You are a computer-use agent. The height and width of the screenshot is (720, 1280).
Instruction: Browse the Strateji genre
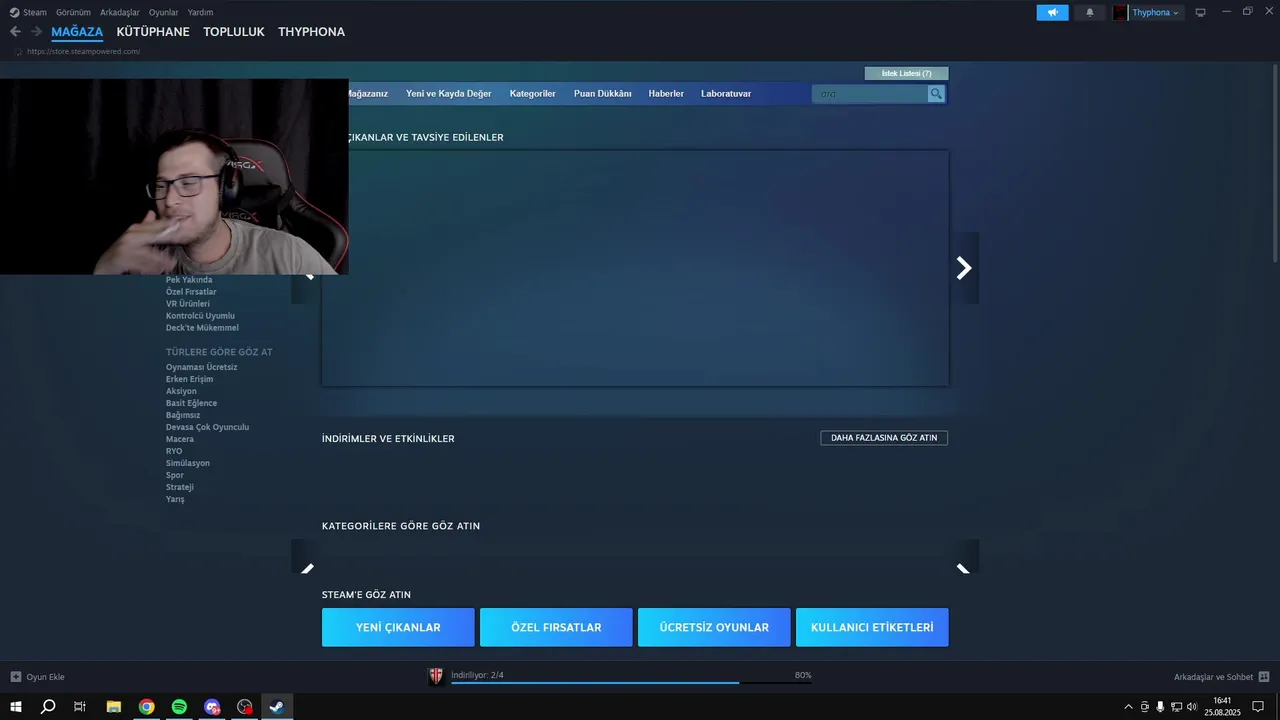point(180,487)
